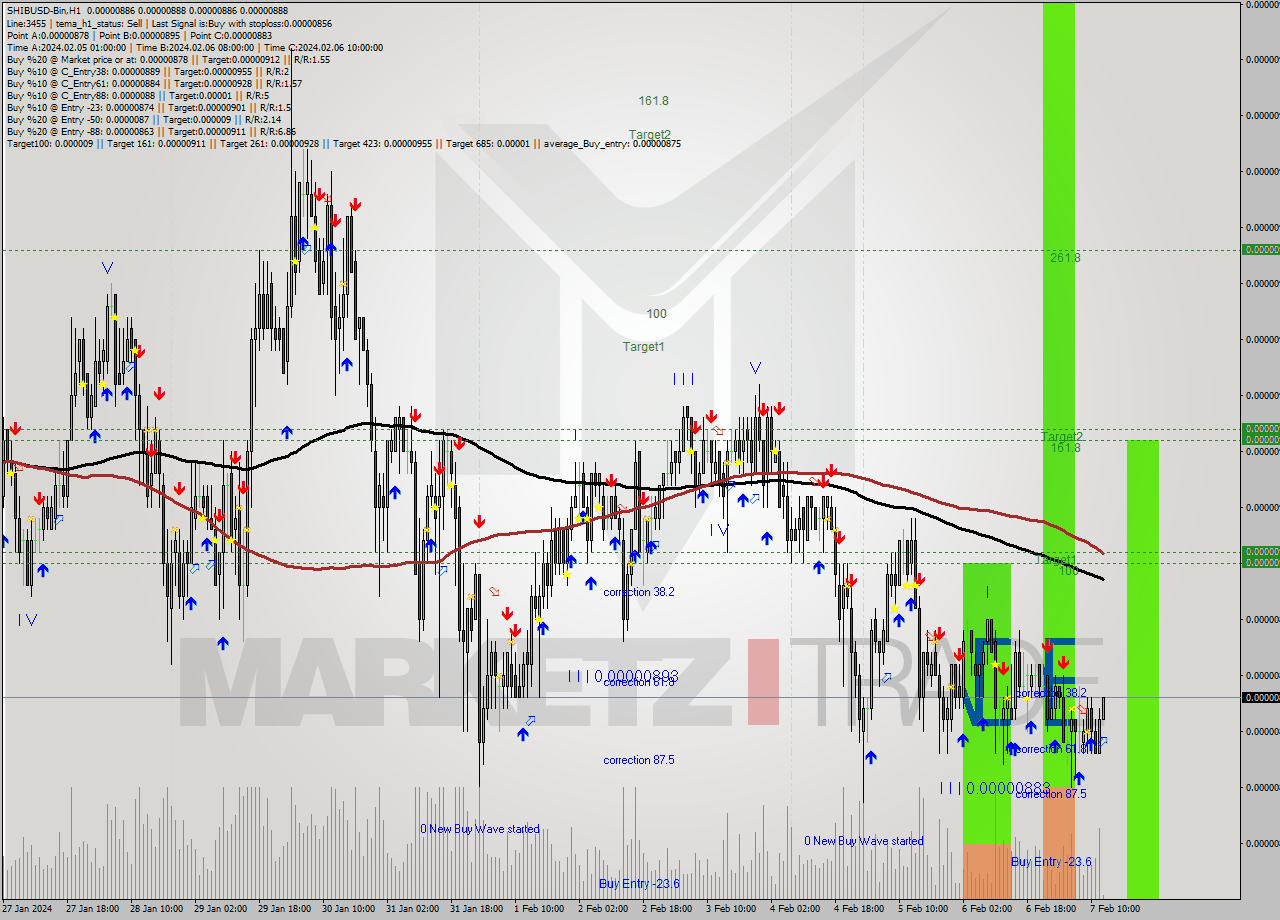Image resolution: width=1280 pixels, height=920 pixels.
Task: Select the 'Buy %20 @ Entry -88' line
Action: [152, 131]
